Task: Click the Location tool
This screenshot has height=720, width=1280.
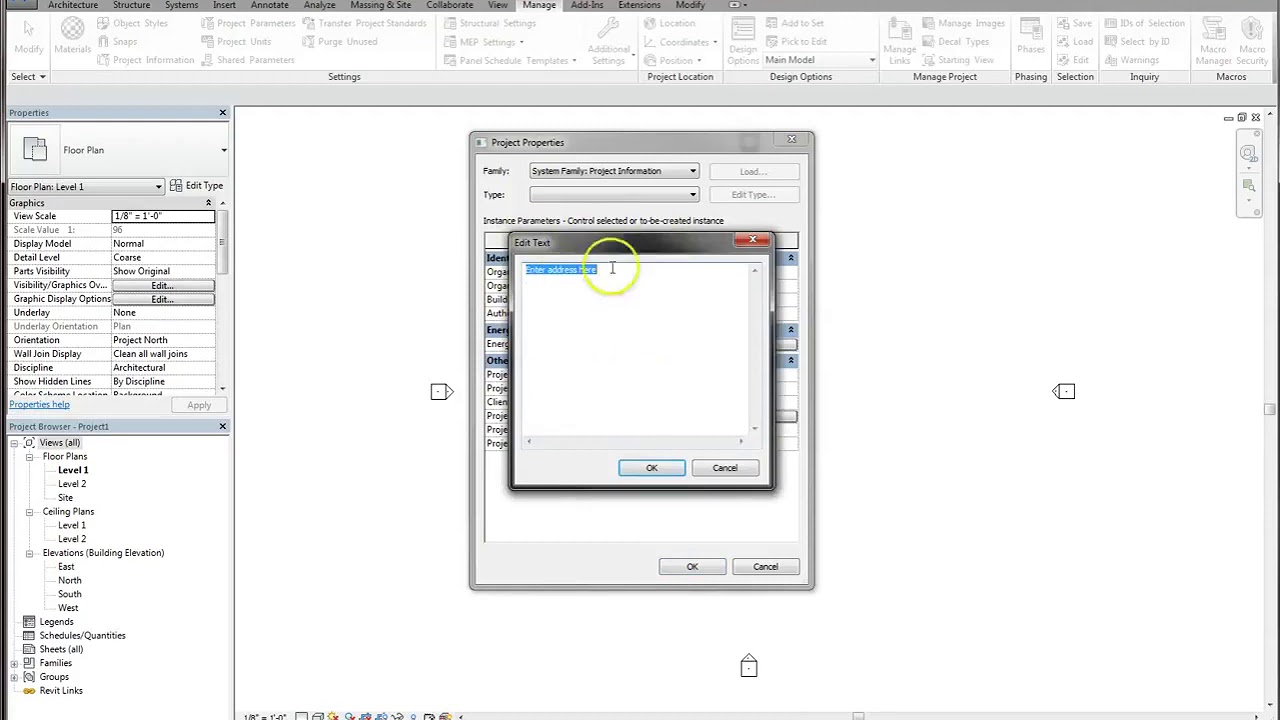Action: point(669,23)
